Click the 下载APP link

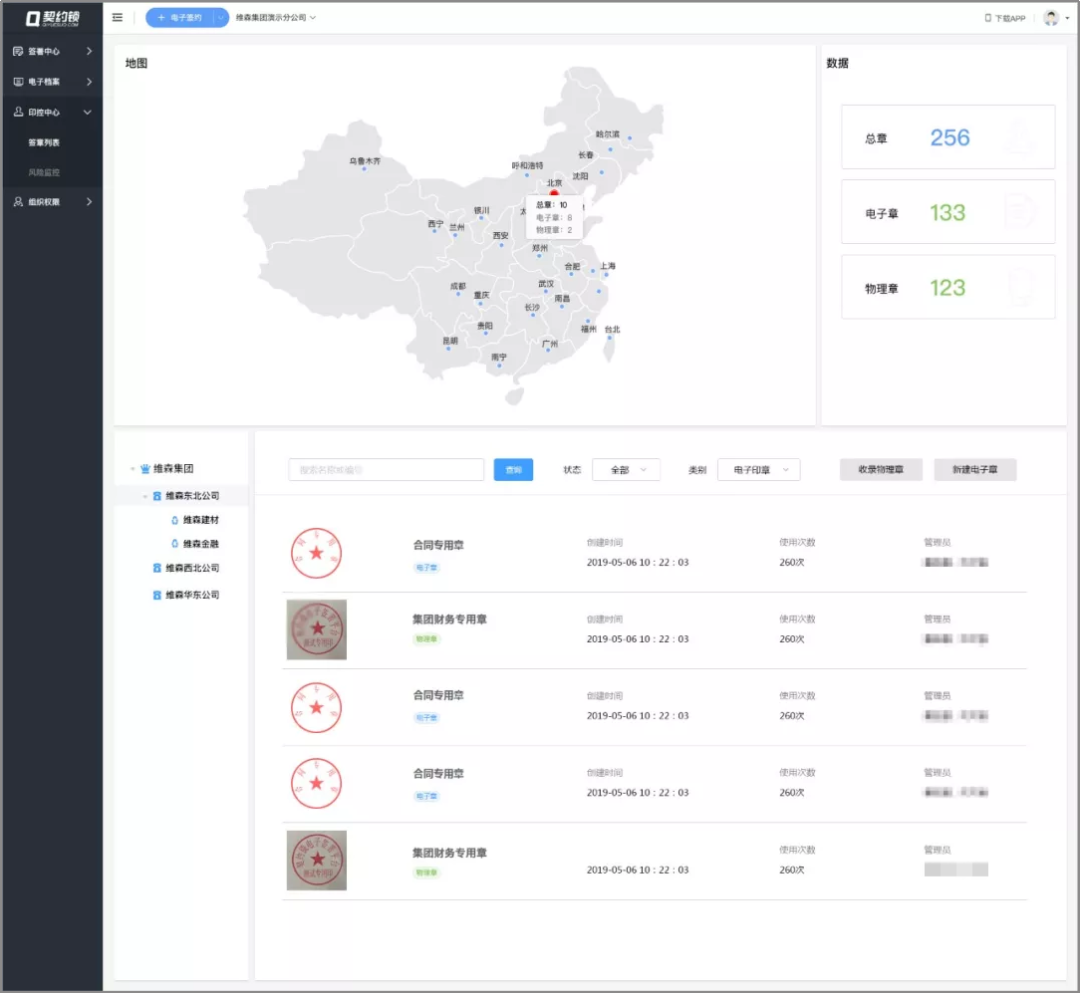(1010, 19)
